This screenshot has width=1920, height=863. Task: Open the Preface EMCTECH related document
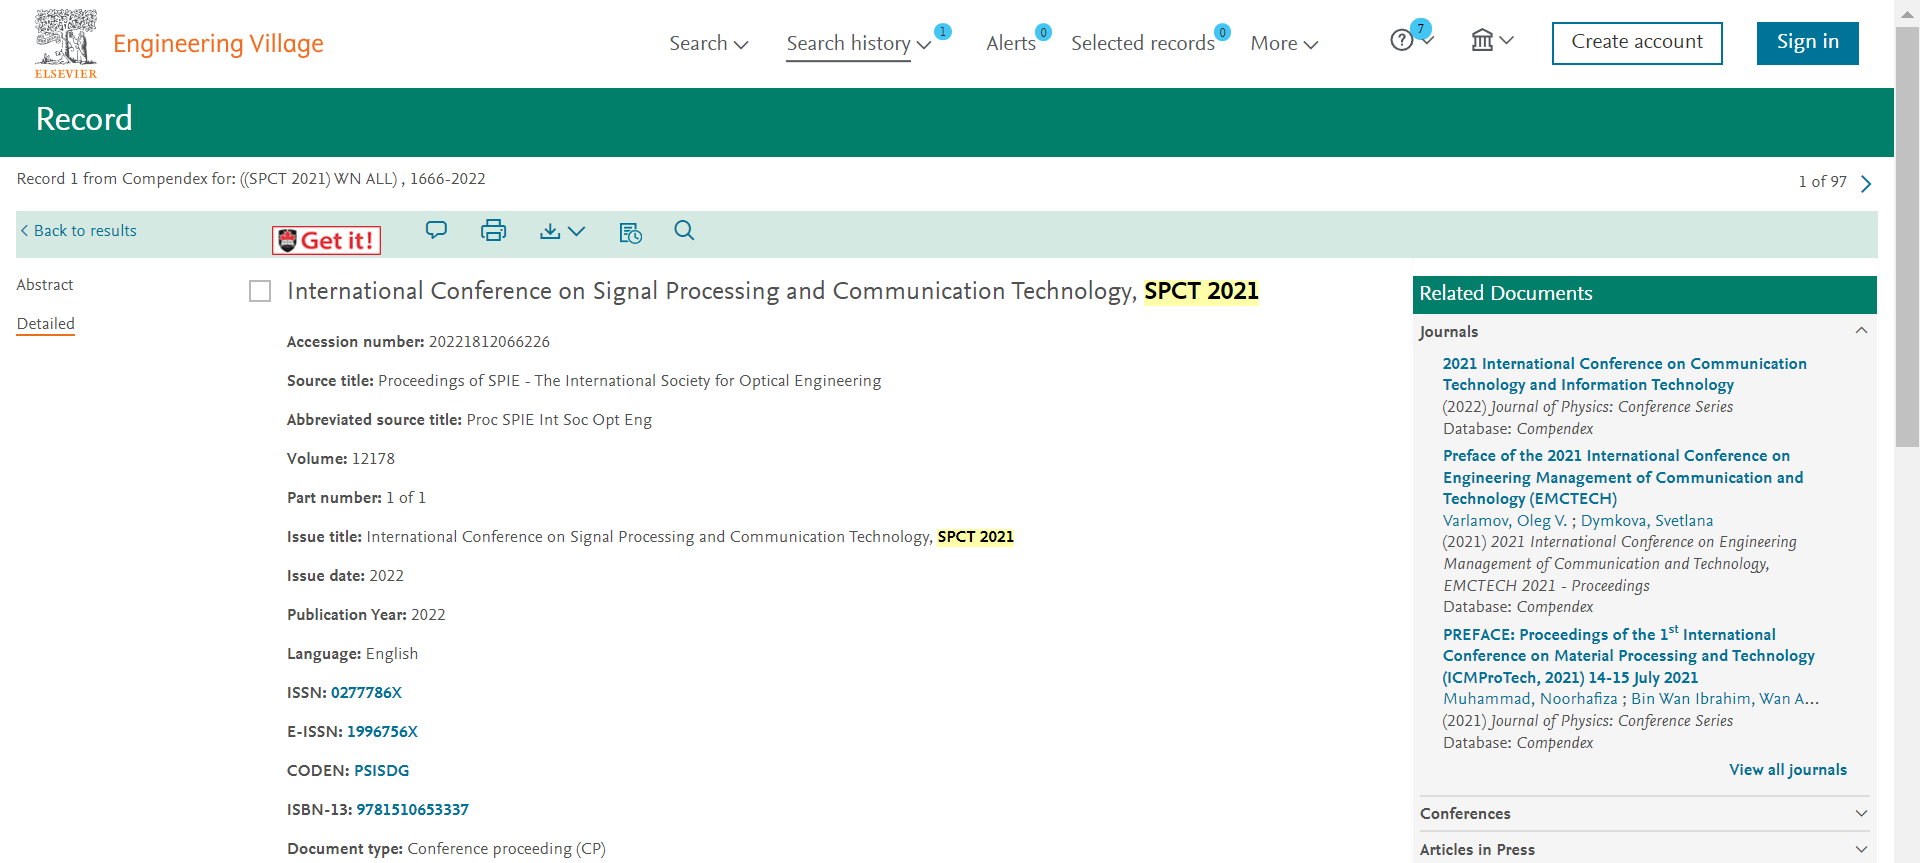1622,477
